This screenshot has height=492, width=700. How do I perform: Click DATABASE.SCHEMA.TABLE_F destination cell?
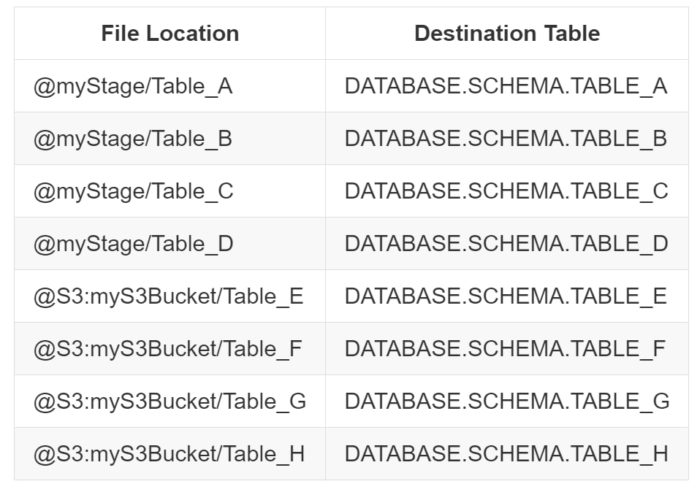point(507,349)
